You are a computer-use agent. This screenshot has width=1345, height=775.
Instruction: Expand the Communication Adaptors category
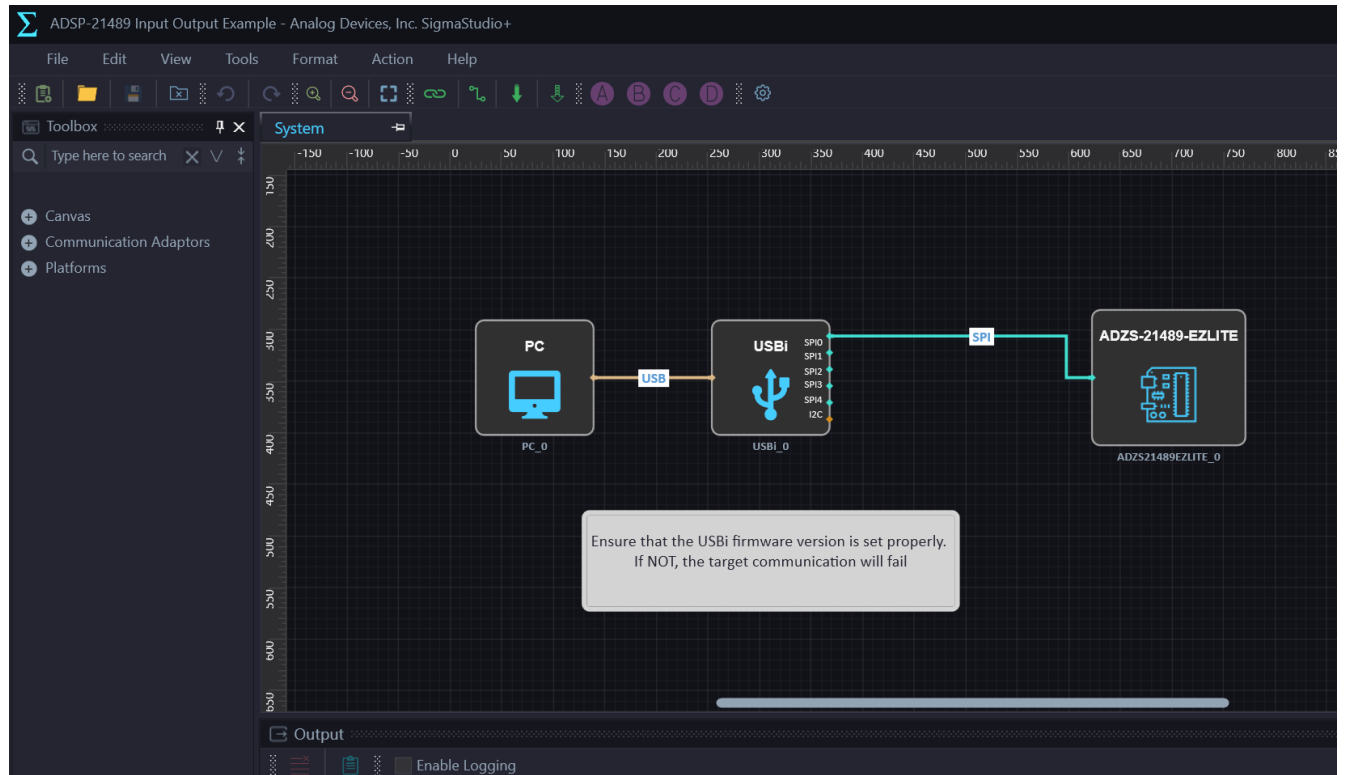tap(29, 242)
